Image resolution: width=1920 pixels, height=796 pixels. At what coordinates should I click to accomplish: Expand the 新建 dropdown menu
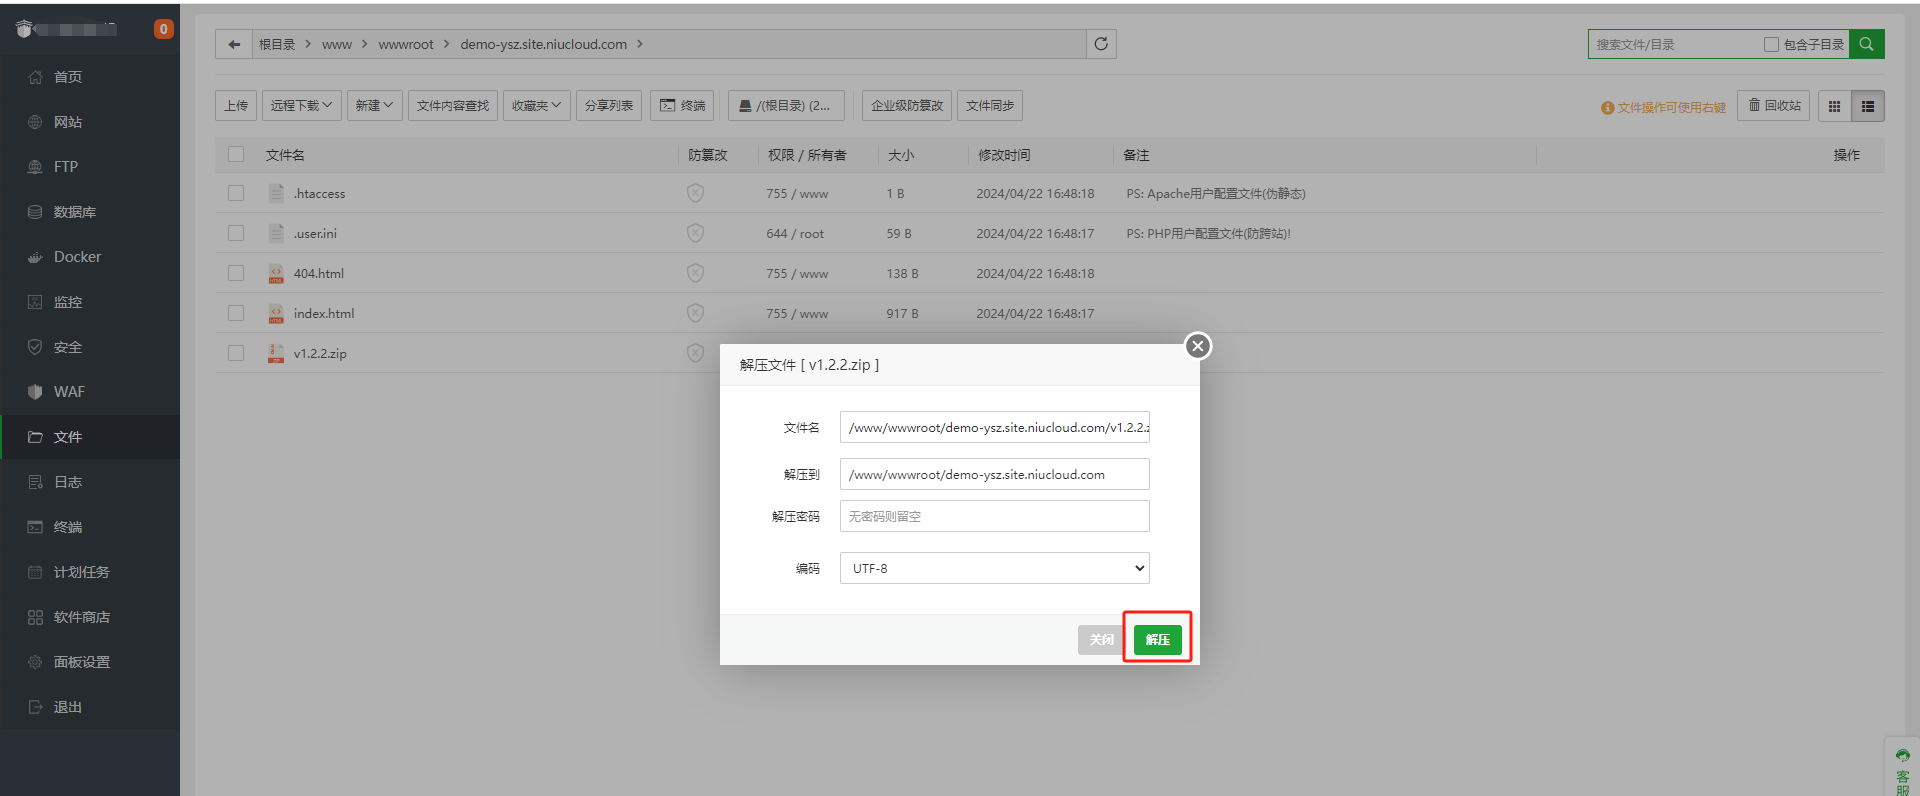[x=375, y=106]
